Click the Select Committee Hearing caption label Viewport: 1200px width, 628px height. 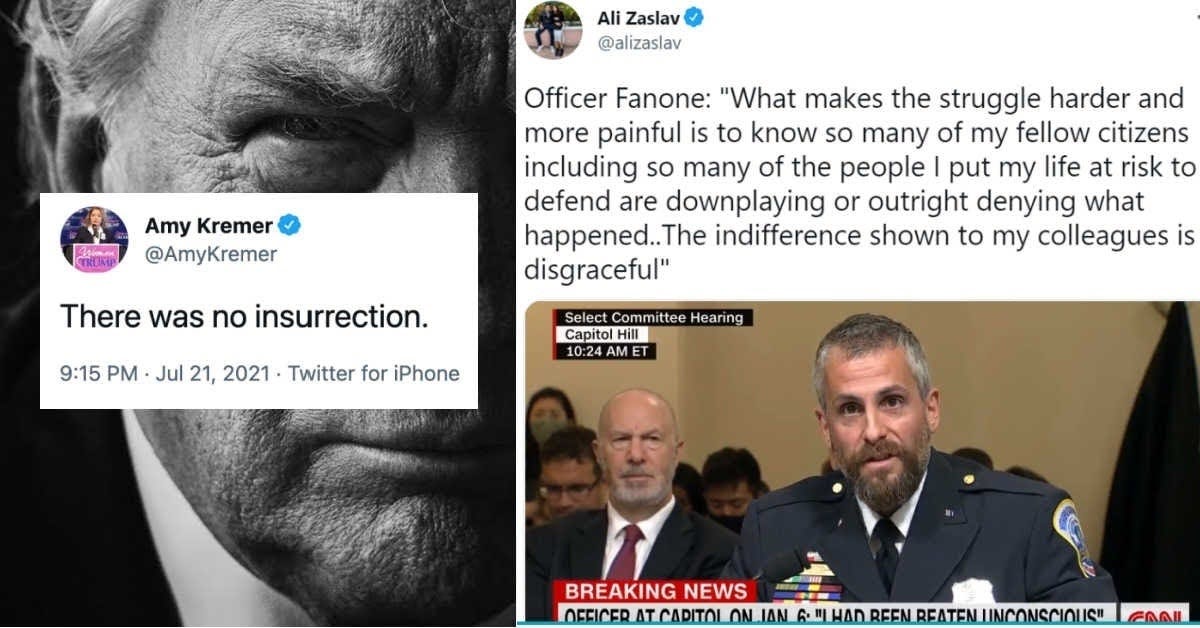click(x=653, y=318)
